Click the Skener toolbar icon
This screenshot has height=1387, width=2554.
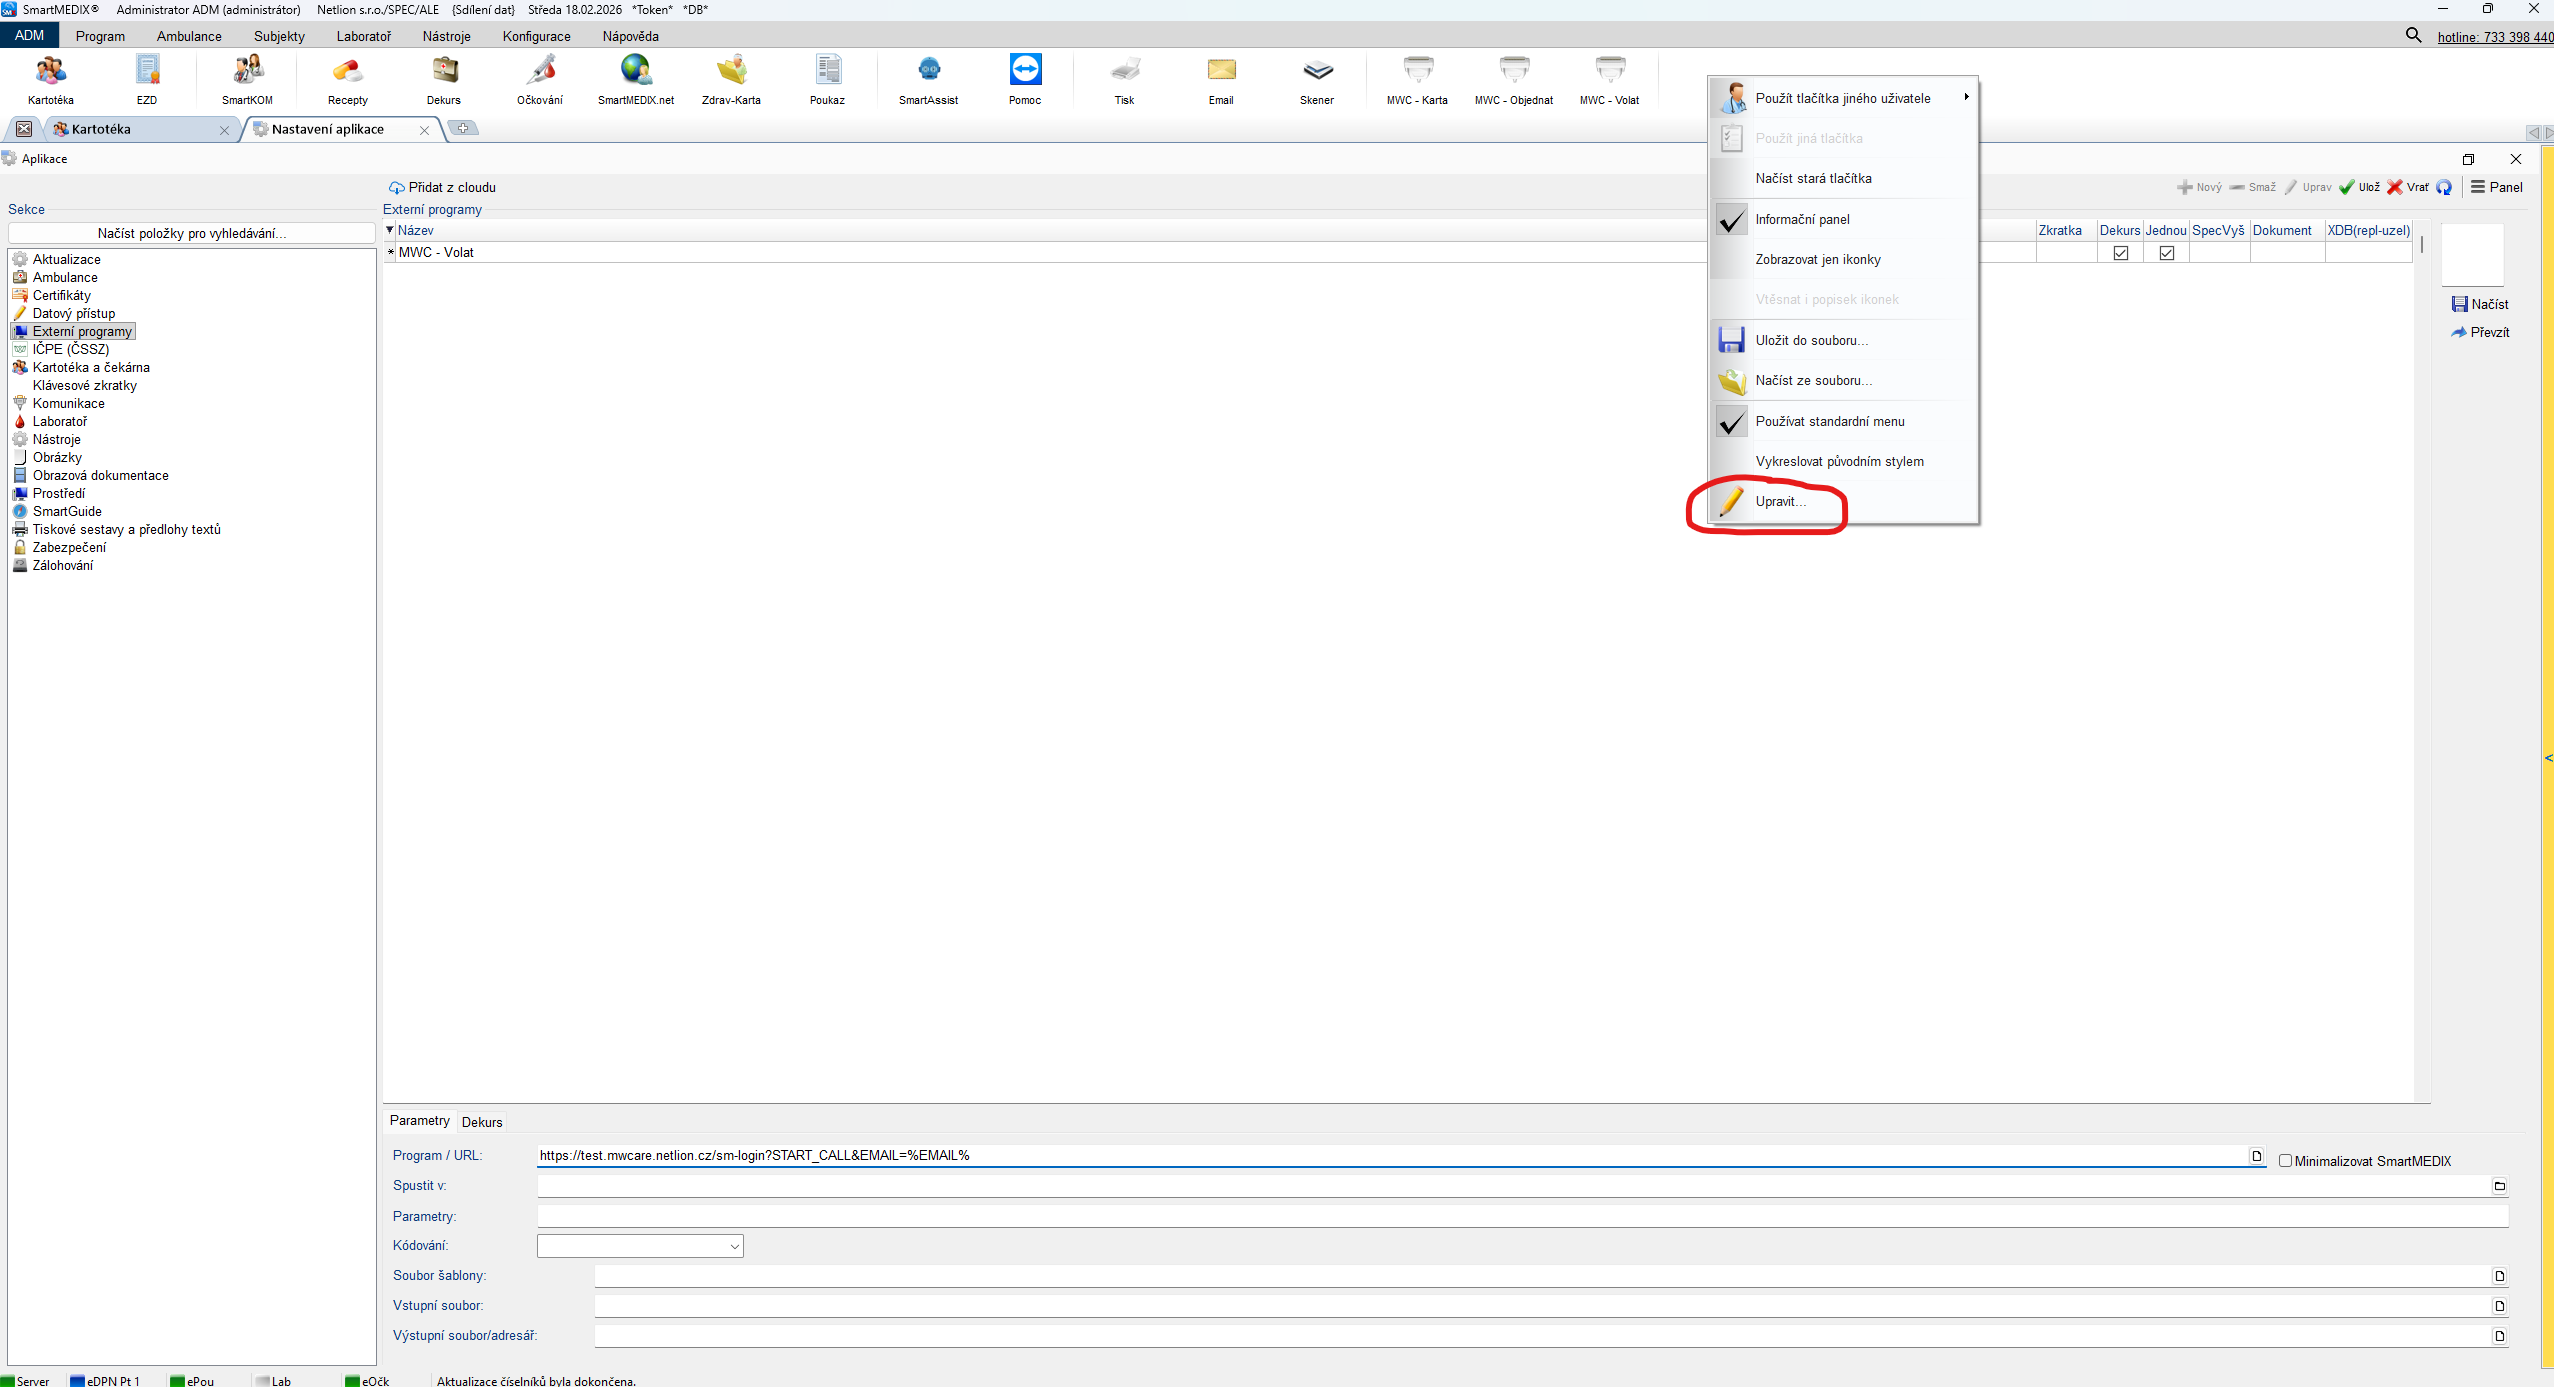(1317, 71)
